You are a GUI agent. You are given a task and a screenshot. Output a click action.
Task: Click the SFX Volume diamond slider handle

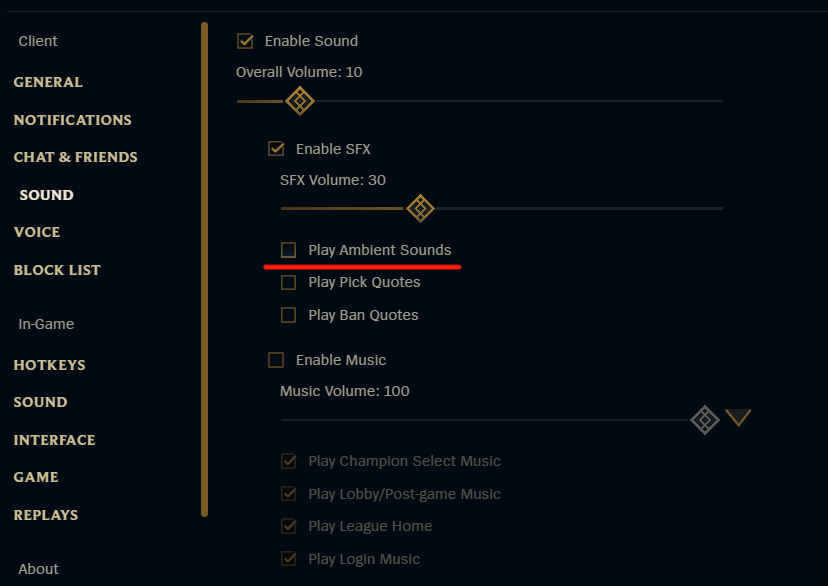(x=420, y=208)
